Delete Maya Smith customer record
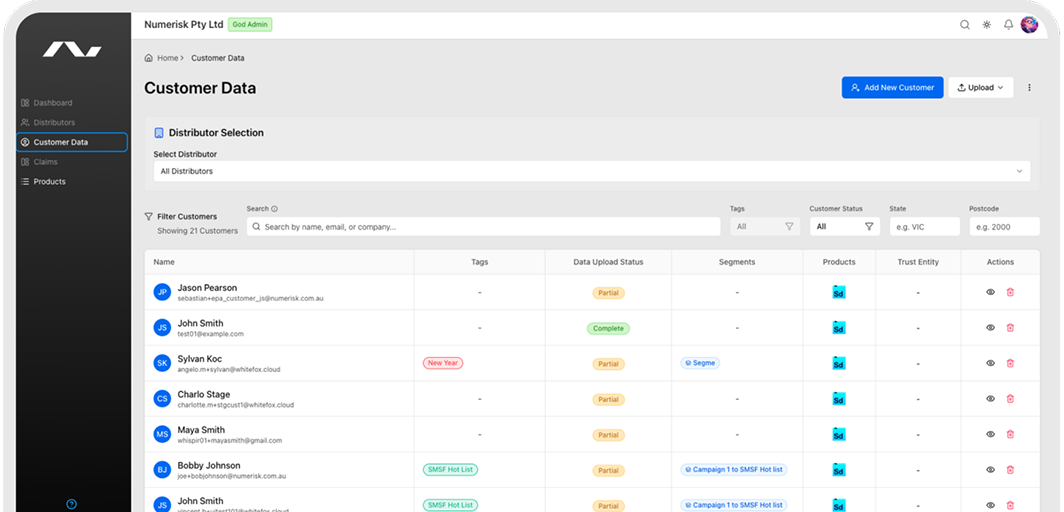 1010,434
